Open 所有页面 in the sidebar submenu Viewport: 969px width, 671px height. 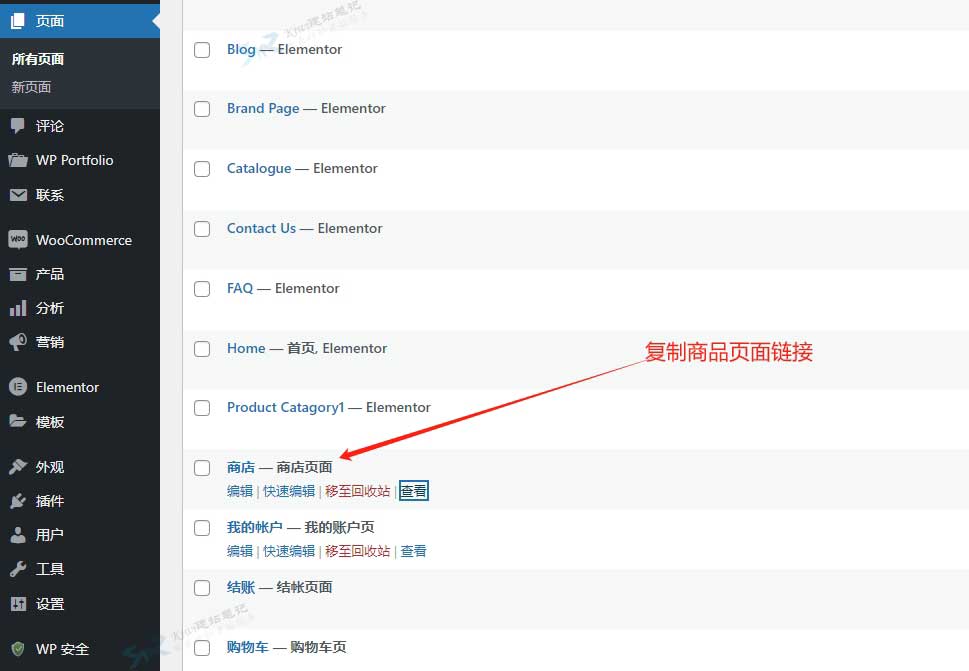38,59
